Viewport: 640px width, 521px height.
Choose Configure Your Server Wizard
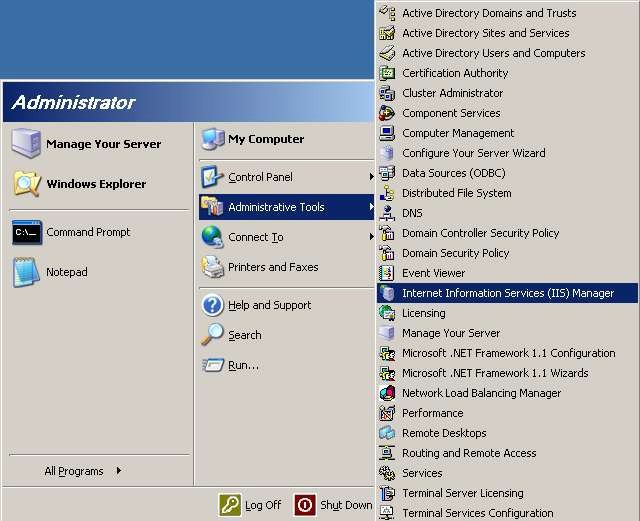click(x=507, y=153)
